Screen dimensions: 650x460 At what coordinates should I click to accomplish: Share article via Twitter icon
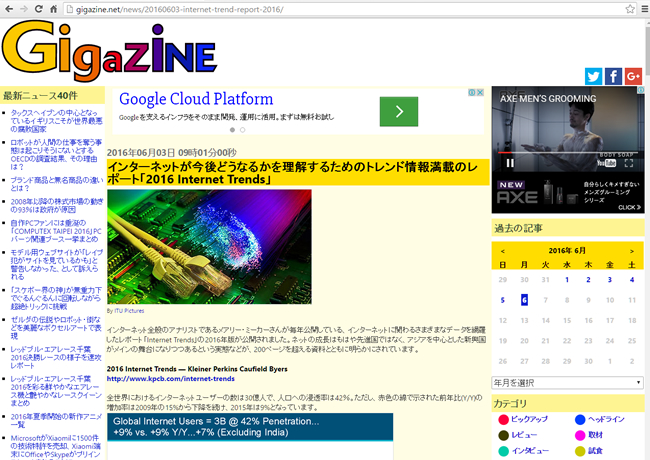pyautogui.click(x=593, y=76)
